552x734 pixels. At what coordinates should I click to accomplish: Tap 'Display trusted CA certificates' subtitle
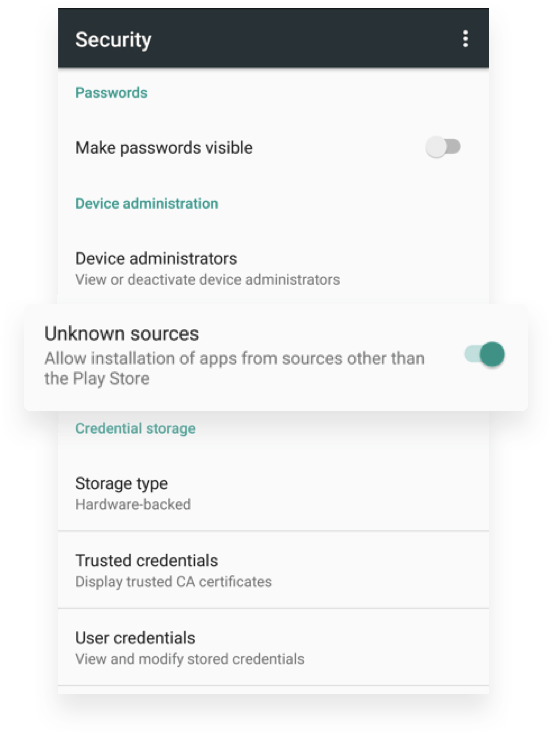[x=174, y=582]
